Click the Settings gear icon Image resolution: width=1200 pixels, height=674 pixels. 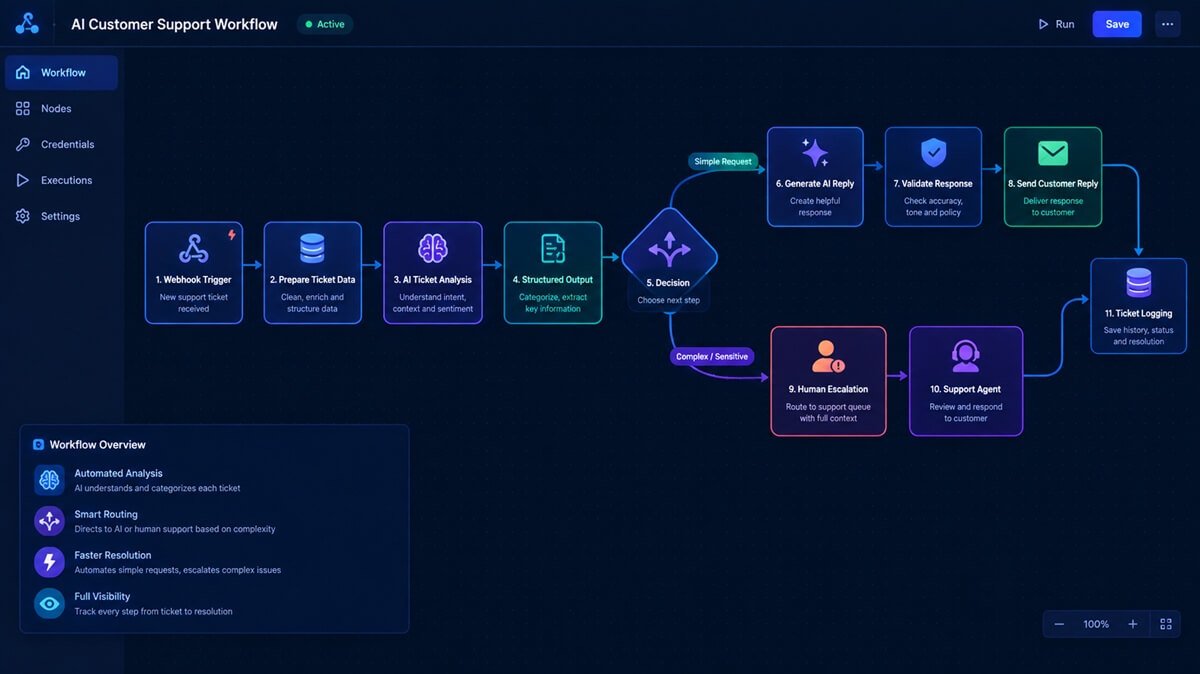23,216
